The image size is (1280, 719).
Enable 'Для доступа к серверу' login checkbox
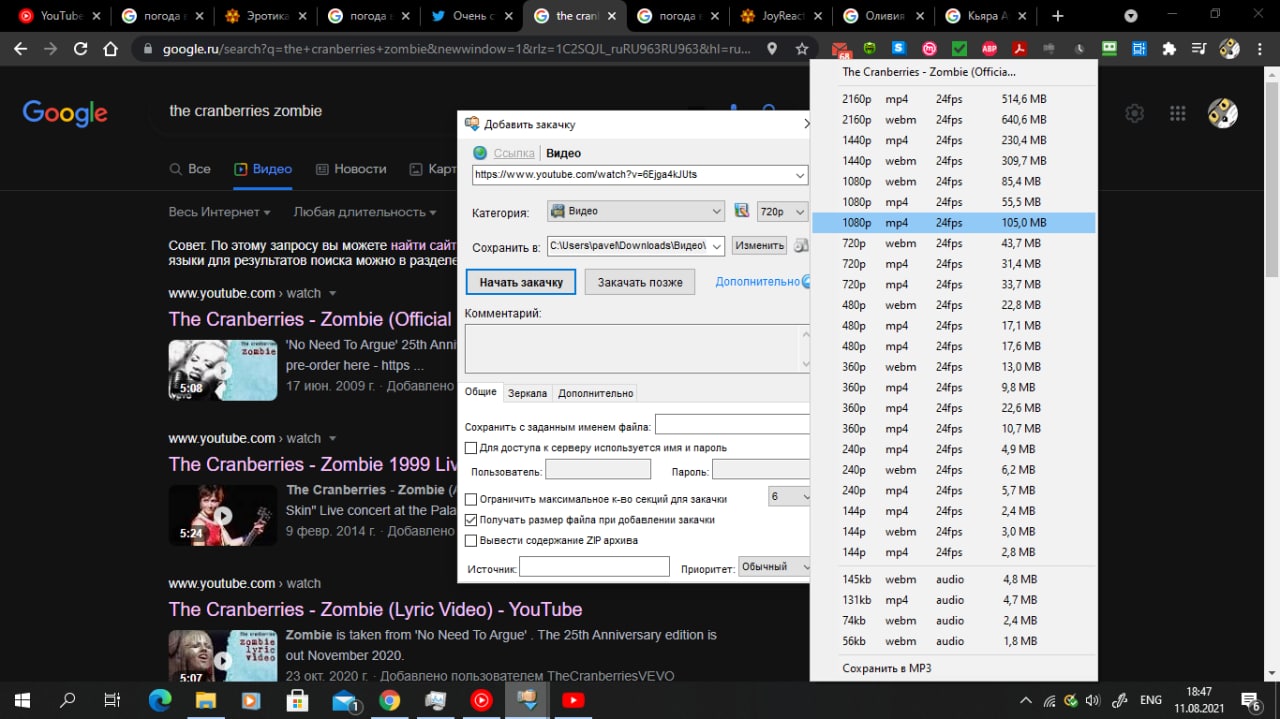[471, 448]
